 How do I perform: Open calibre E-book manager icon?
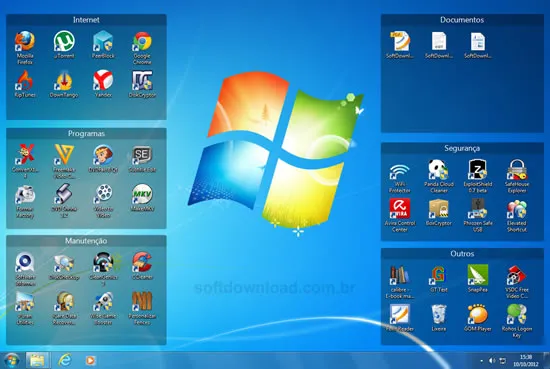[x=400, y=275]
